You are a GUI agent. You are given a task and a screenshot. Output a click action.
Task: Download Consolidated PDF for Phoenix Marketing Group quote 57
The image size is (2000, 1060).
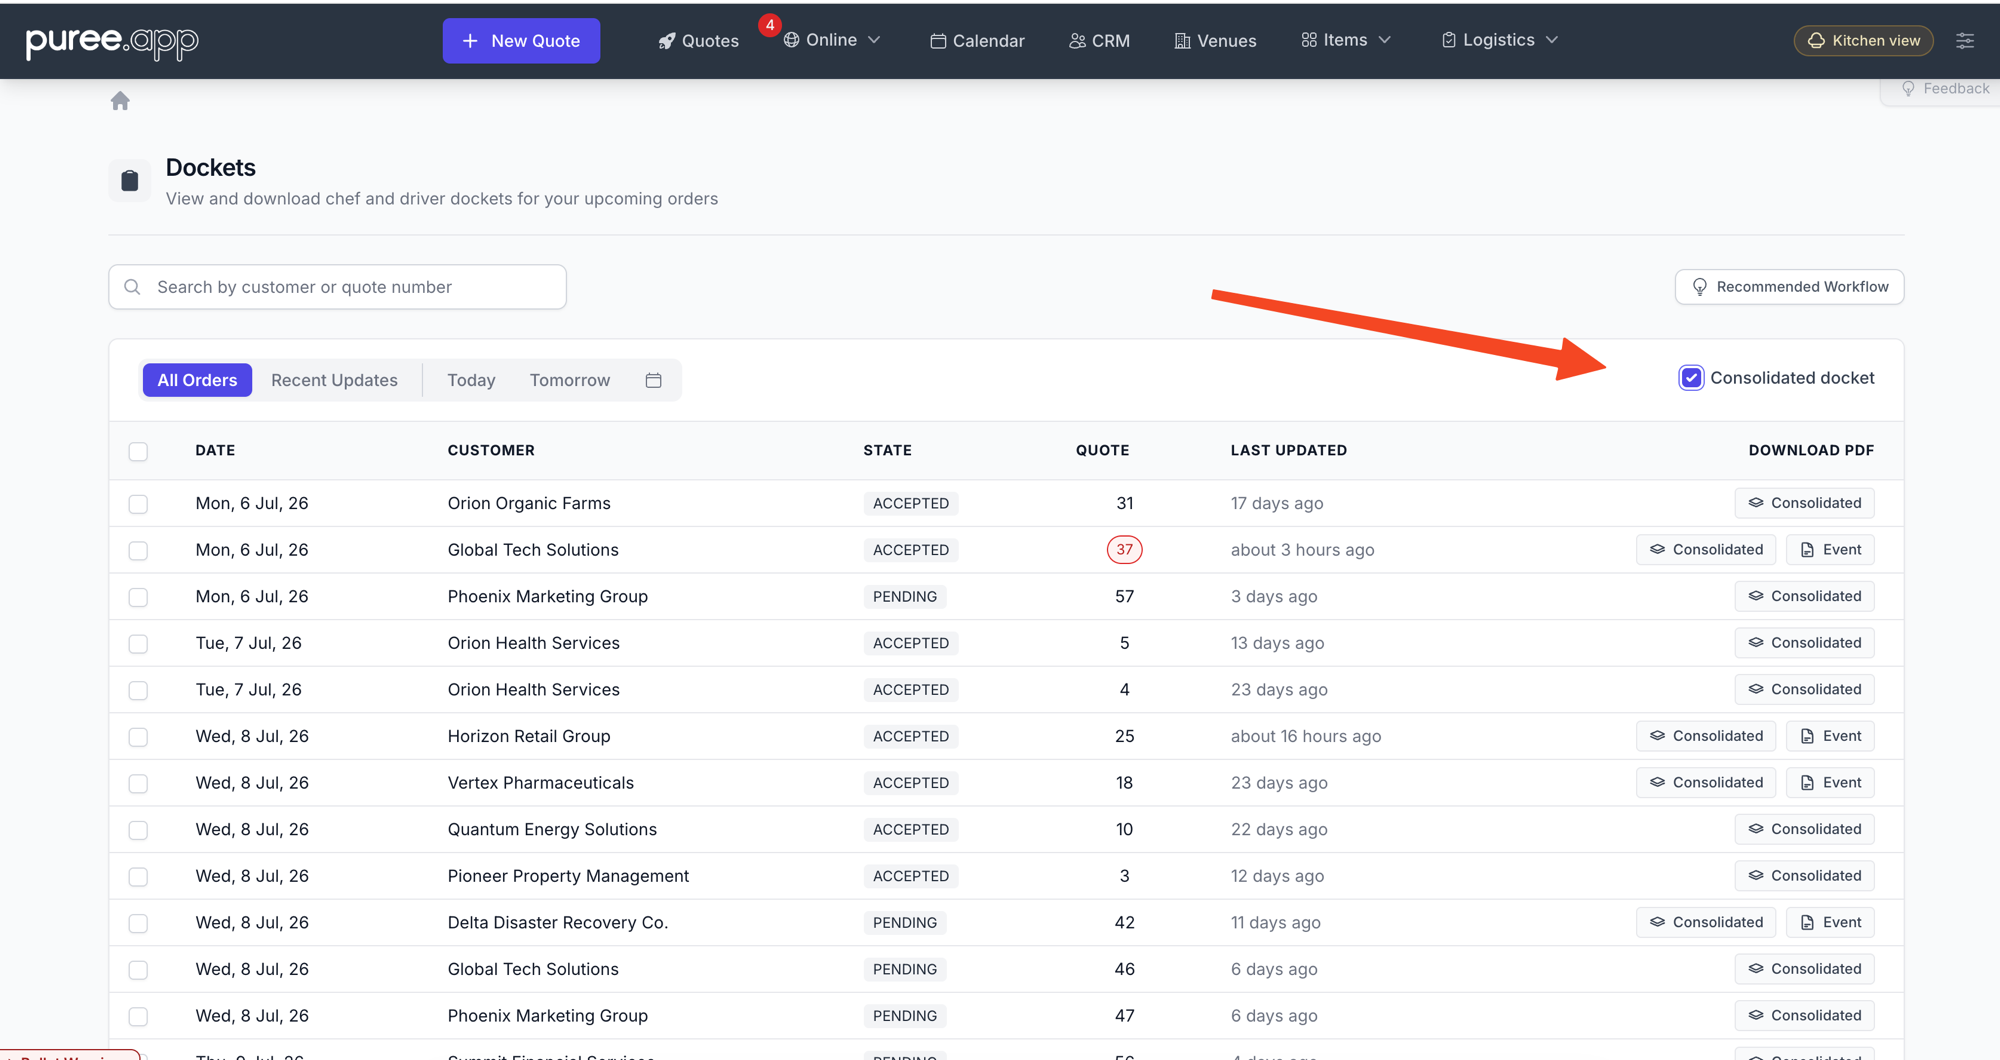1804,596
